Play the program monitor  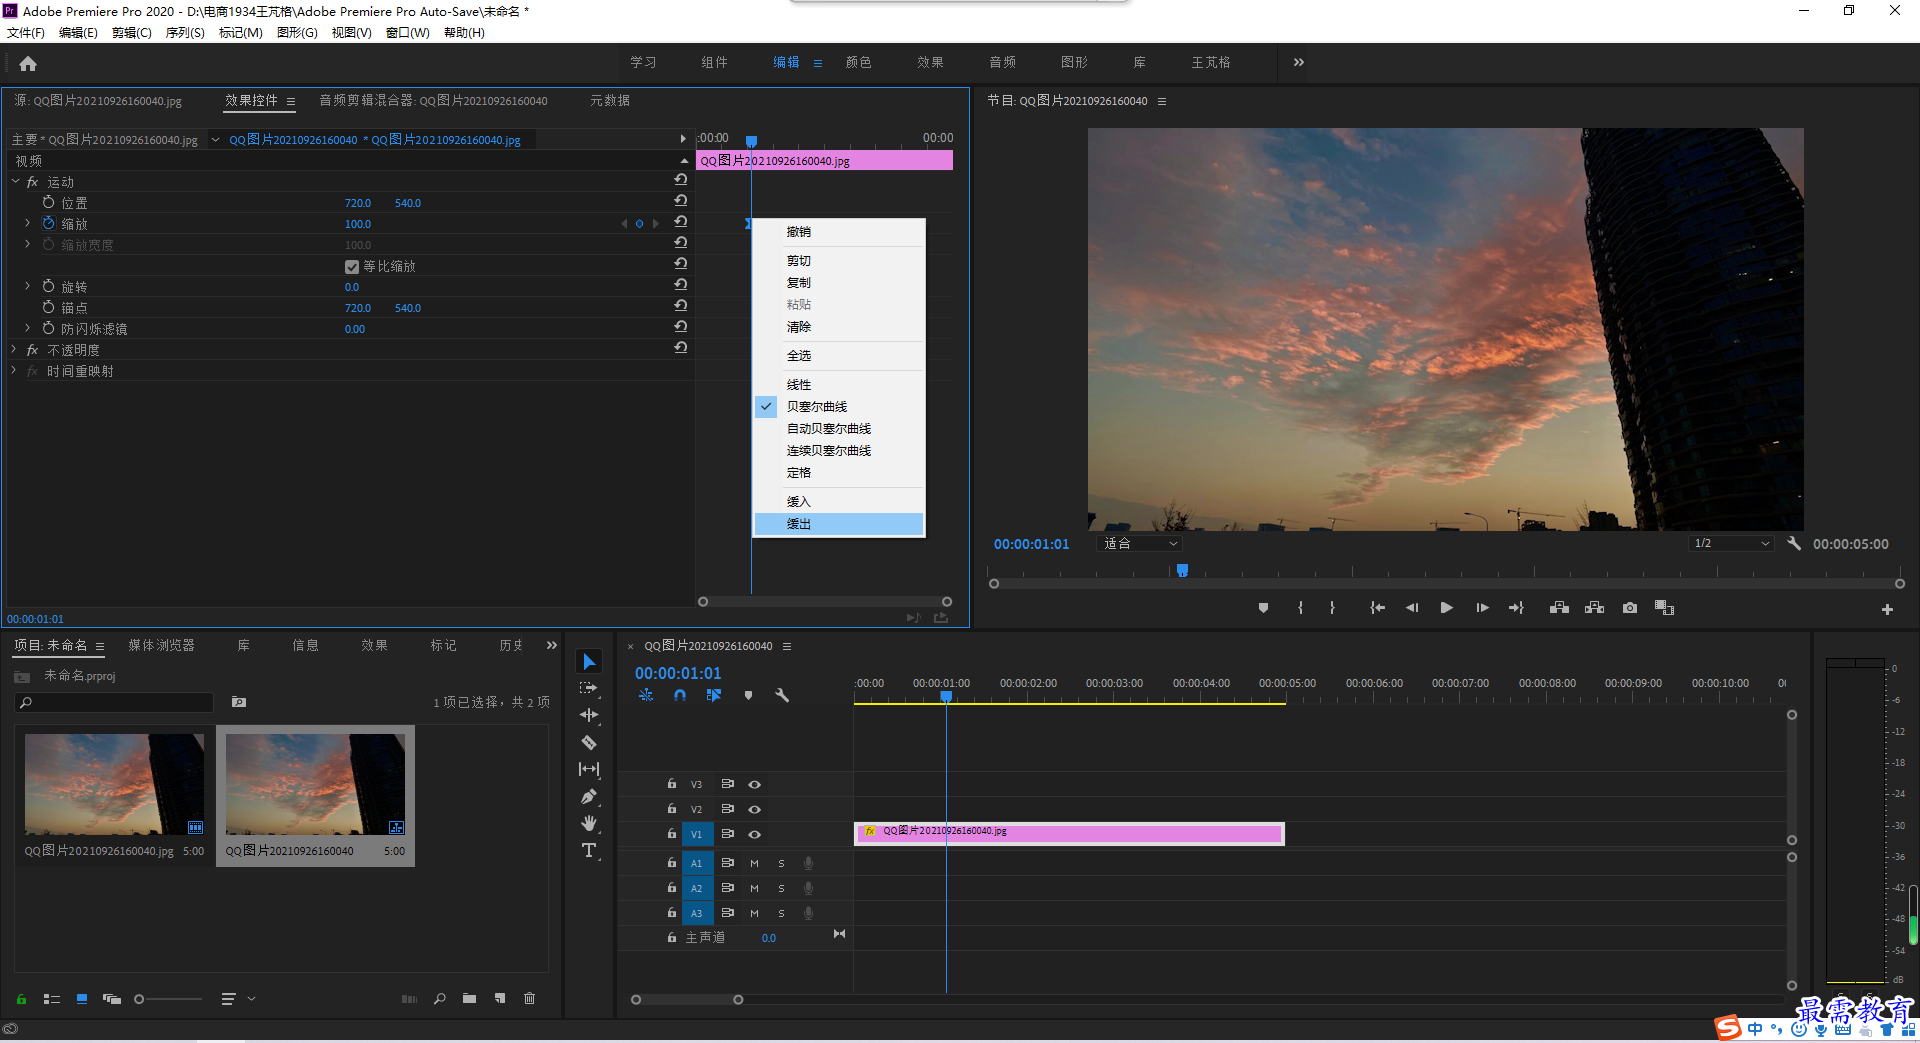coord(1446,608)
